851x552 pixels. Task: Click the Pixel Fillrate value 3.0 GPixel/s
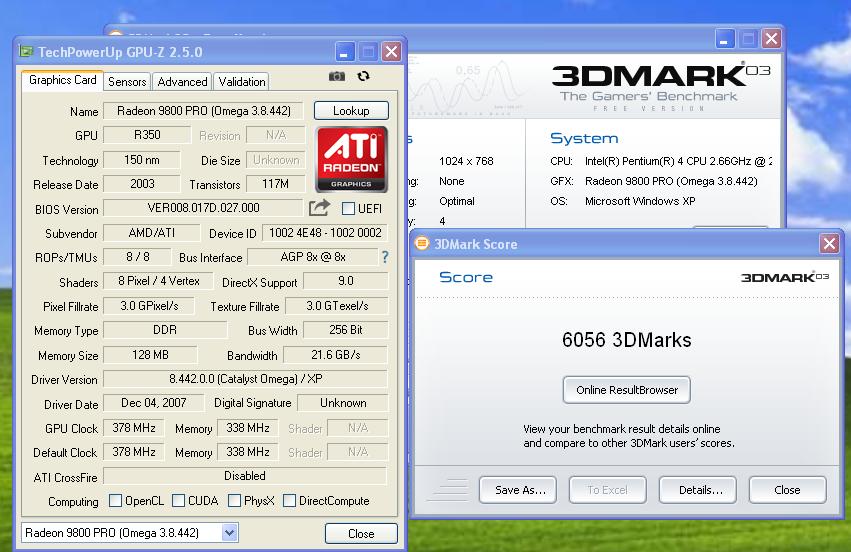click(149, 306)
